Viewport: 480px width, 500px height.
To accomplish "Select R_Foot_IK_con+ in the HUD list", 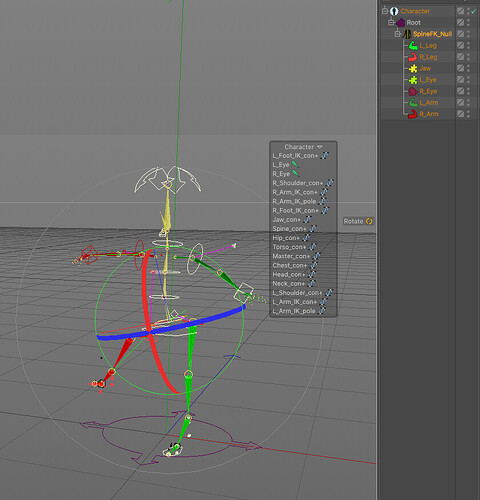I will coord(295,211).
